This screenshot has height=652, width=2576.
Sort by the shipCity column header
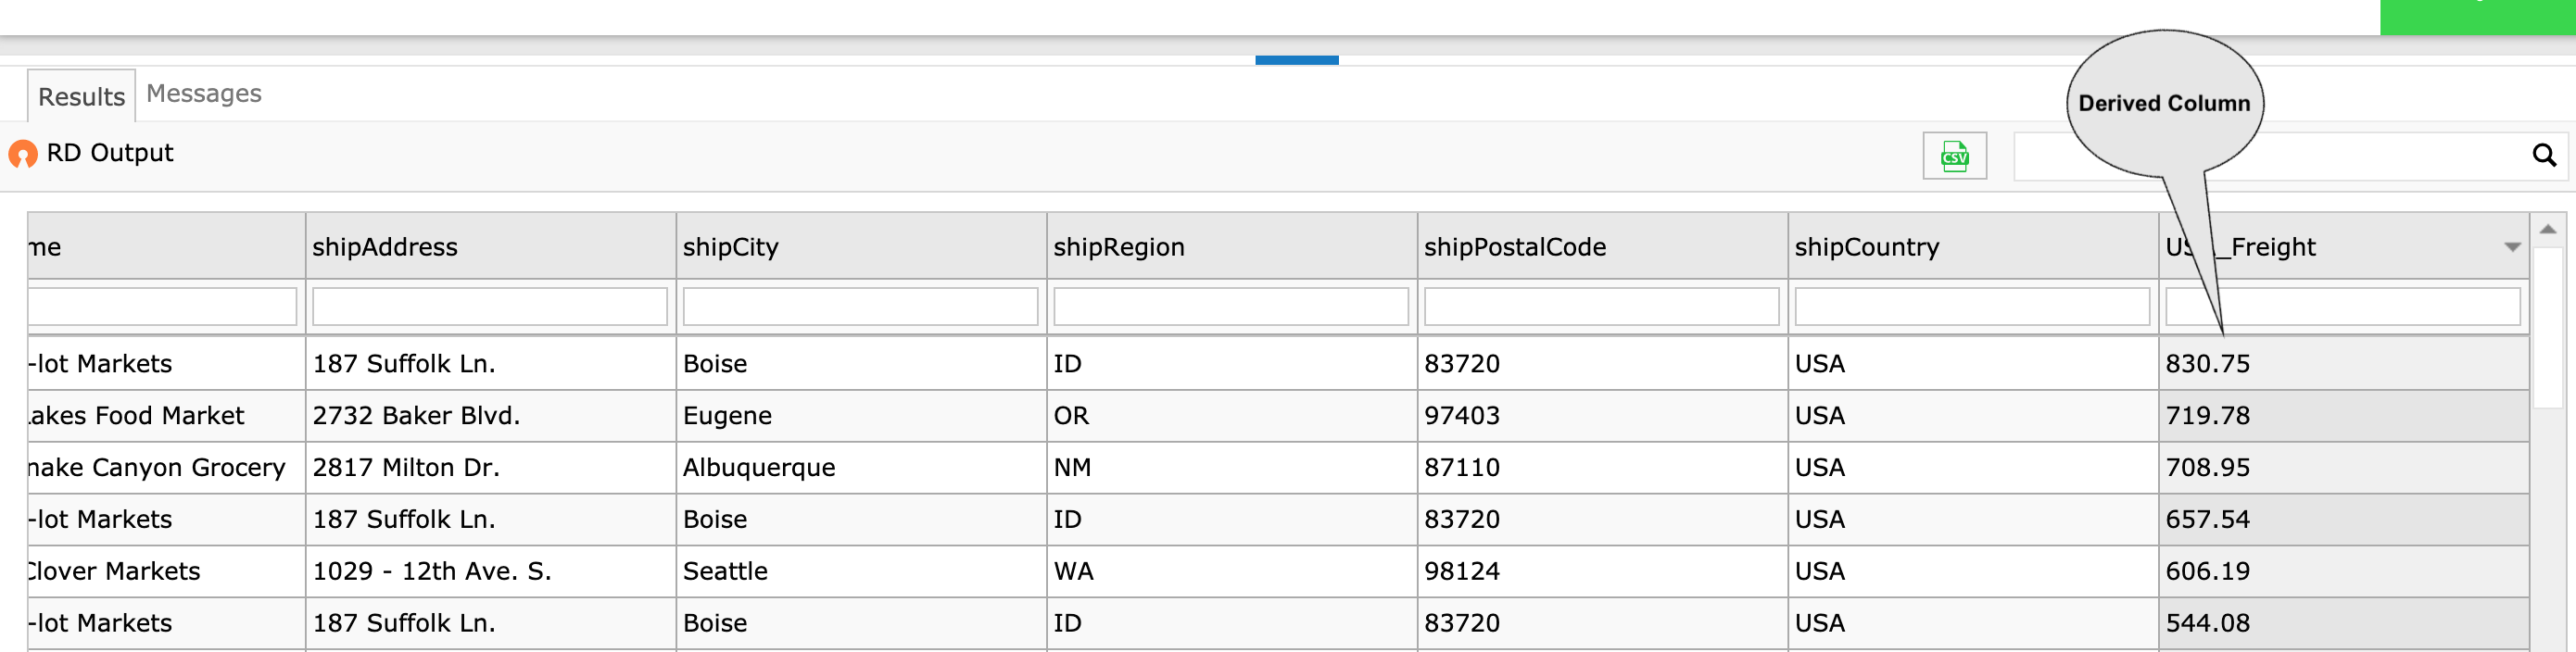click(x=730, y=246)
